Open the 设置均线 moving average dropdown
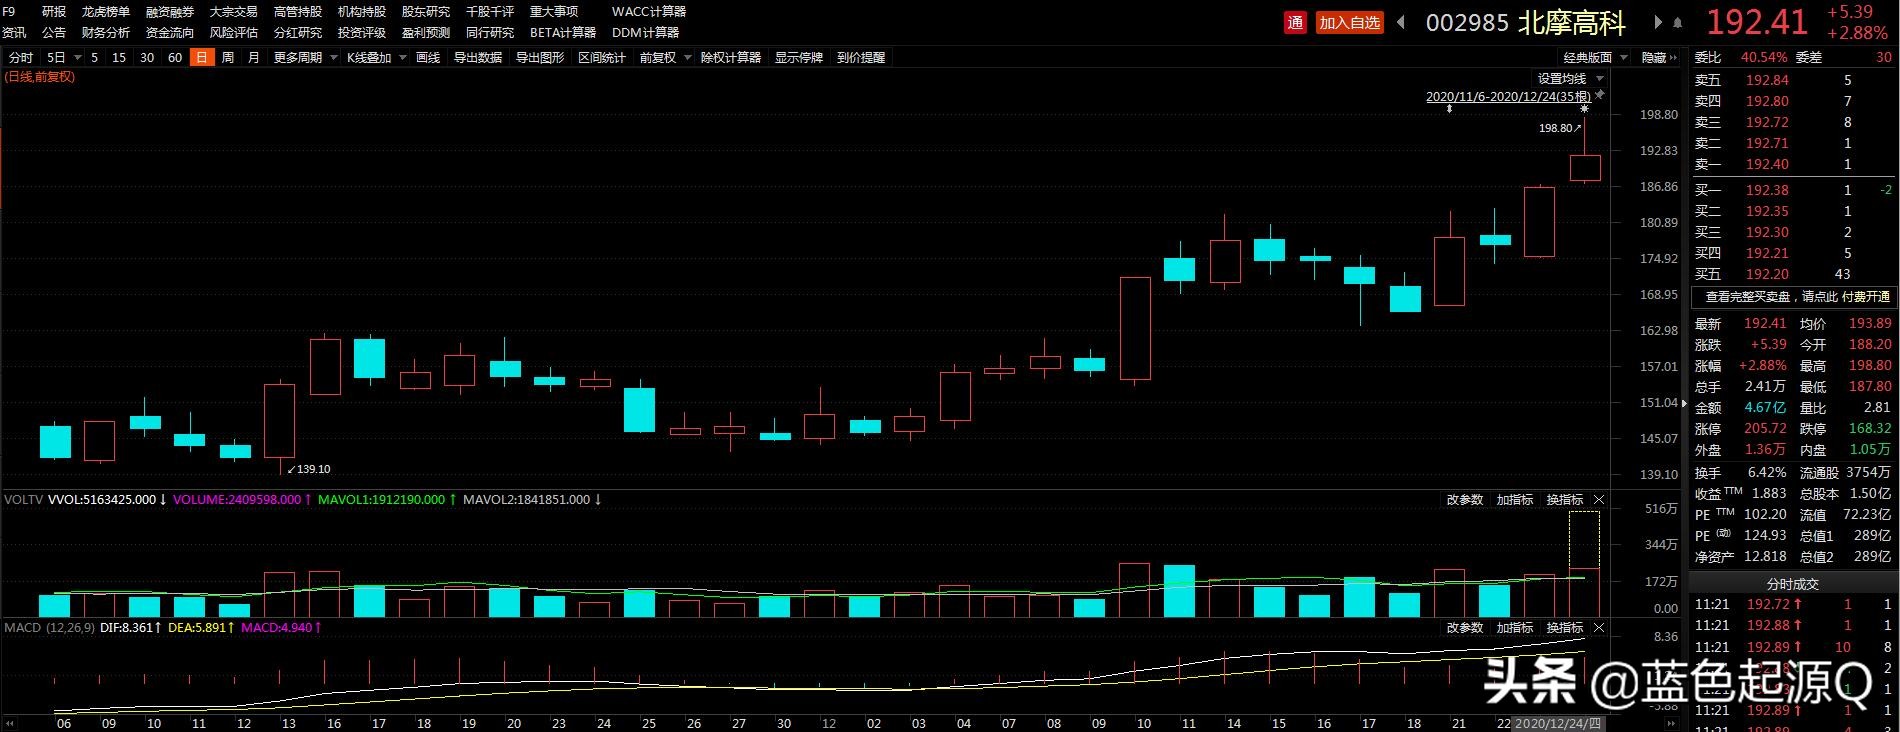Image resolution: width=1900 pixels, height=732 pixels. pos(1570,78)
